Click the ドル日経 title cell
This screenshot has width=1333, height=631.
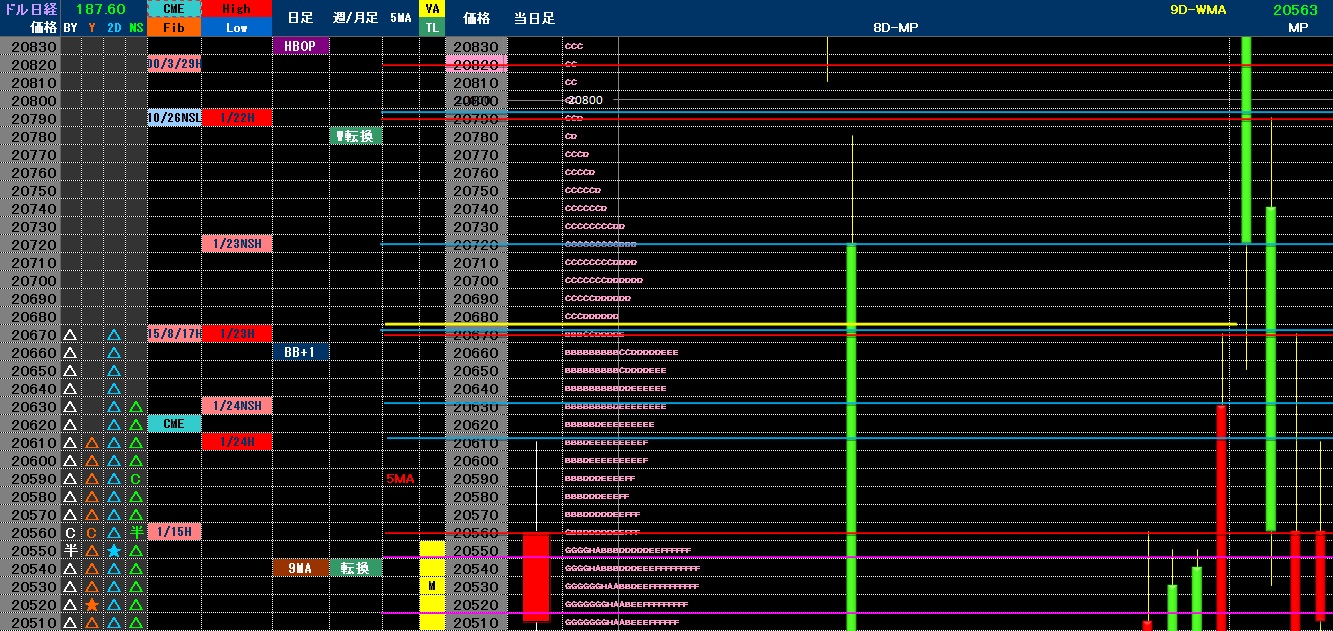[30, 8]
